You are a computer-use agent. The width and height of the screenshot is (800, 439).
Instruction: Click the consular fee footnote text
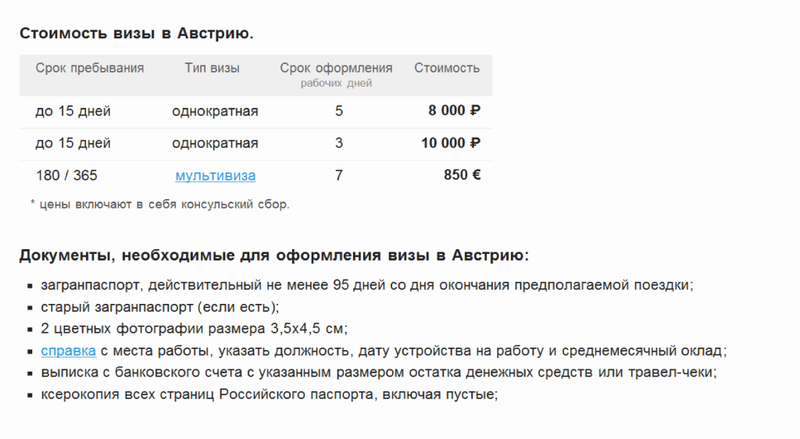(x=160, y=205)
